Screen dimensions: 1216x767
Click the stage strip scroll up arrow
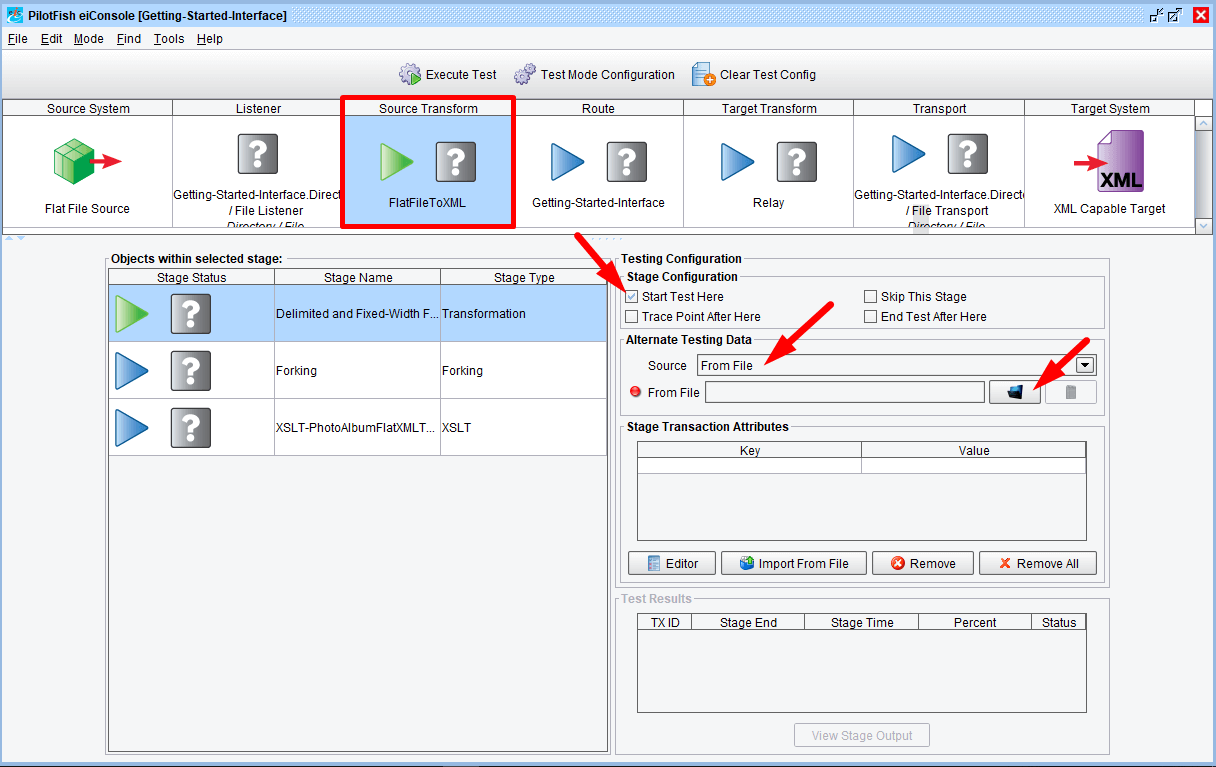click(1204, 124)
